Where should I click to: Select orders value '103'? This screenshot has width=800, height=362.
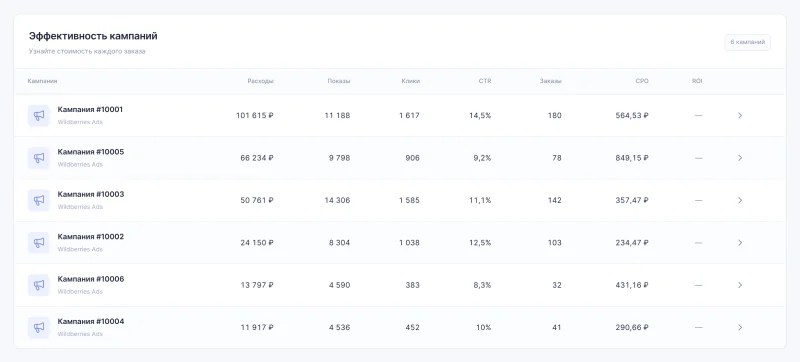[x=554, y=243]
